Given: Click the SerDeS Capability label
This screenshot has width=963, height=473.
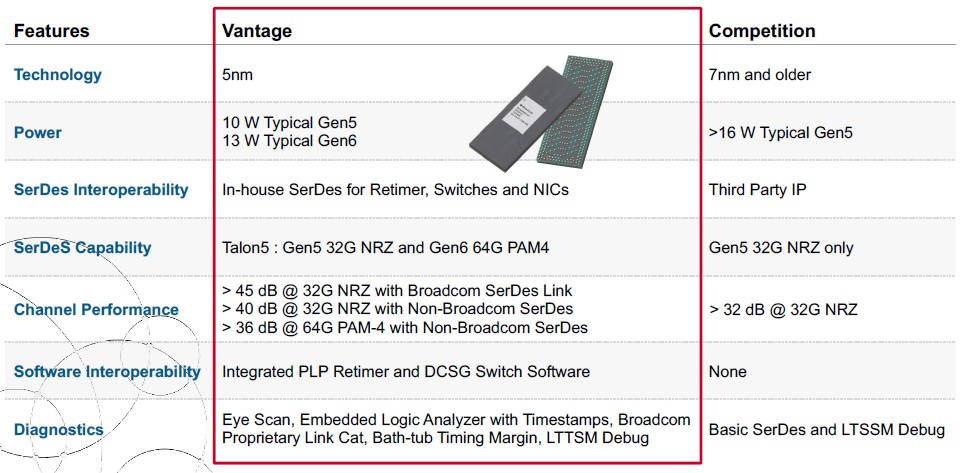Looking at the screenshot, I should [82, 248].
